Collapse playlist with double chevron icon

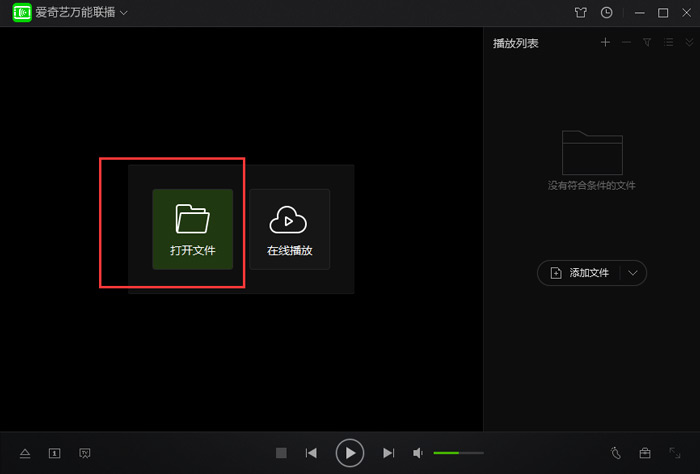click(689, 42)
